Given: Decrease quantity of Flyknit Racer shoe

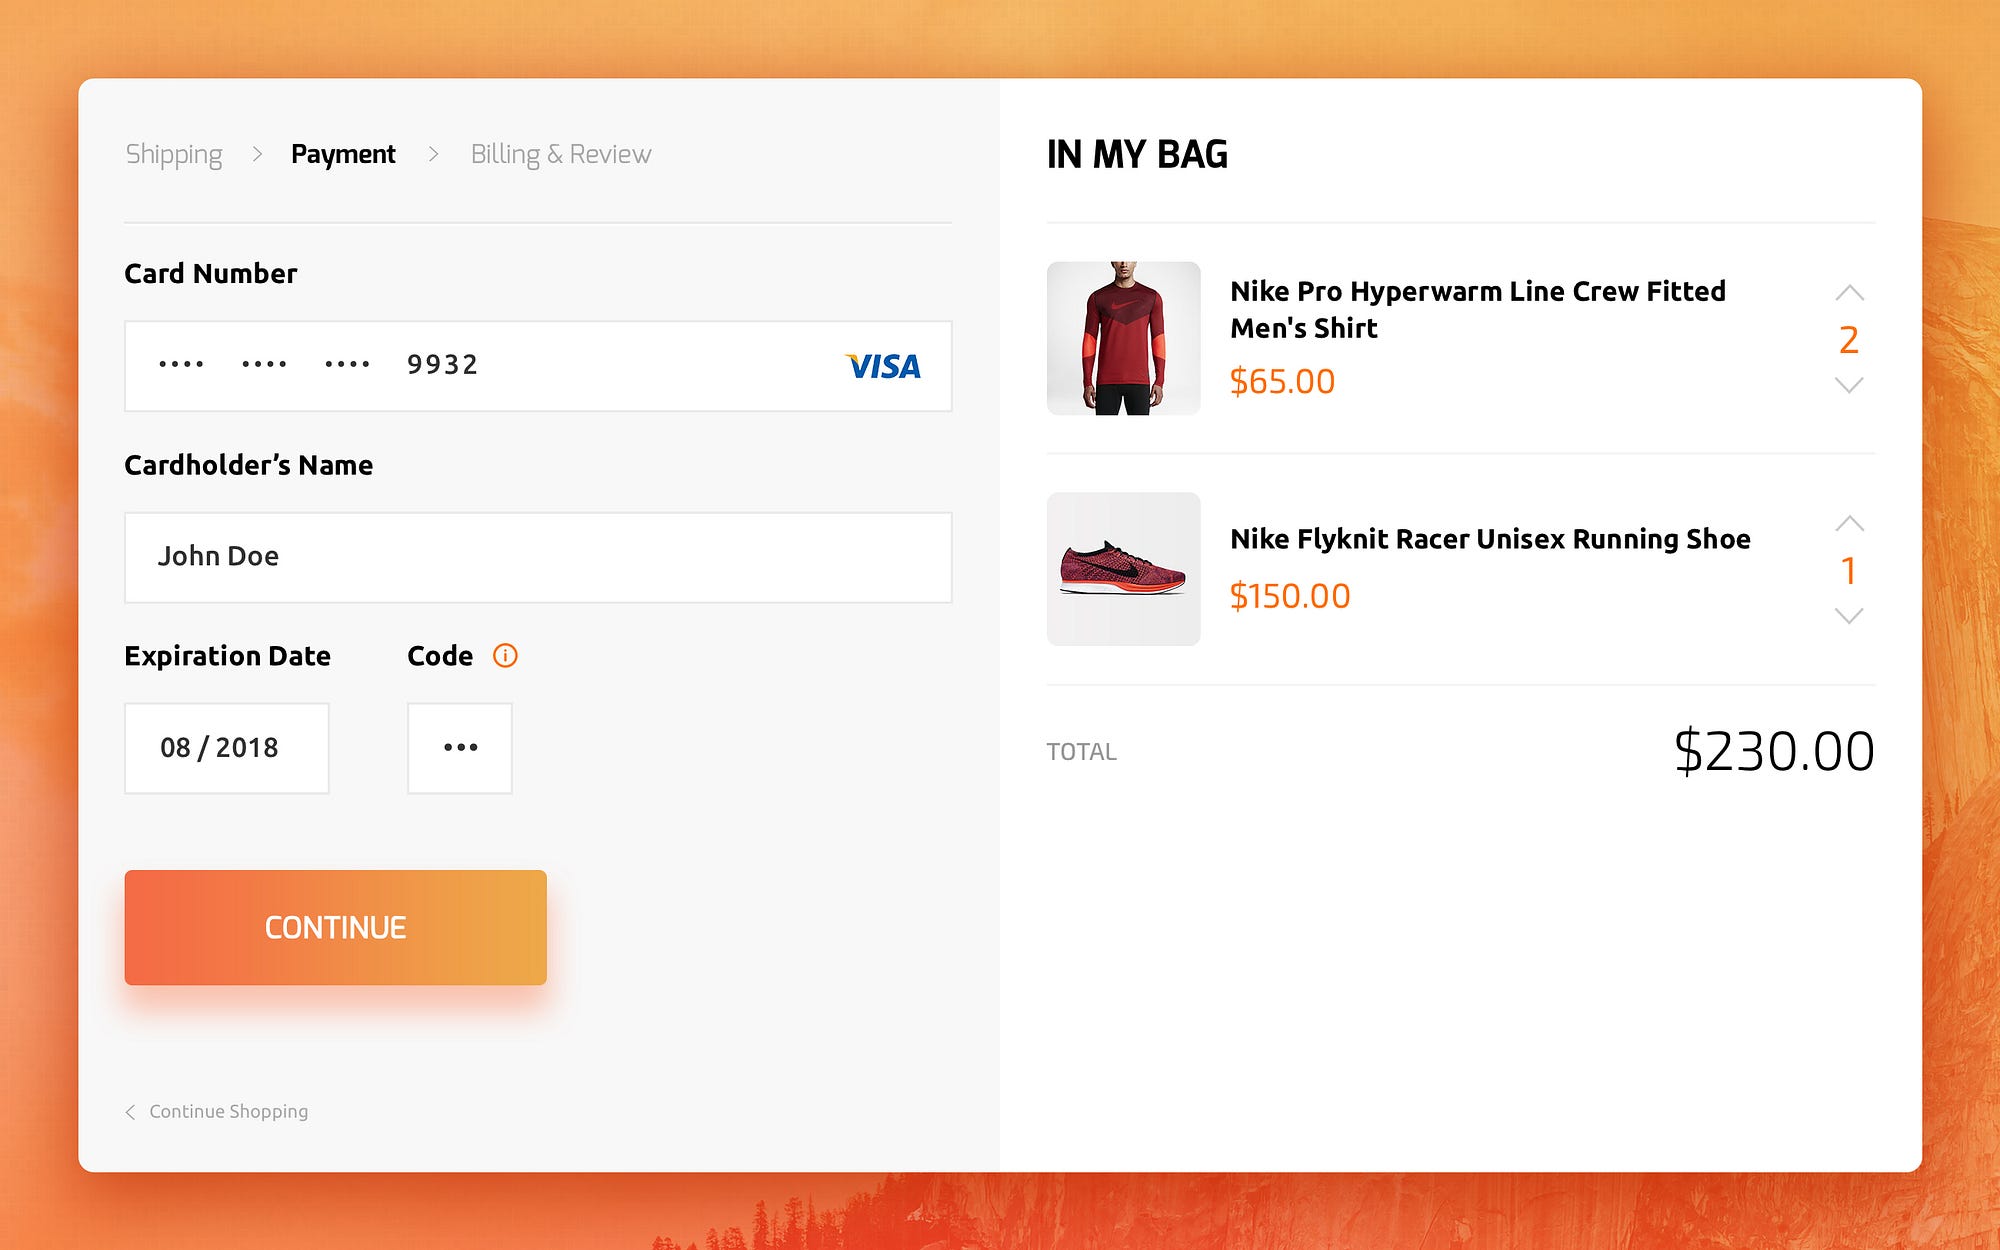Looking at the screenshot, I should [1849, 616].
